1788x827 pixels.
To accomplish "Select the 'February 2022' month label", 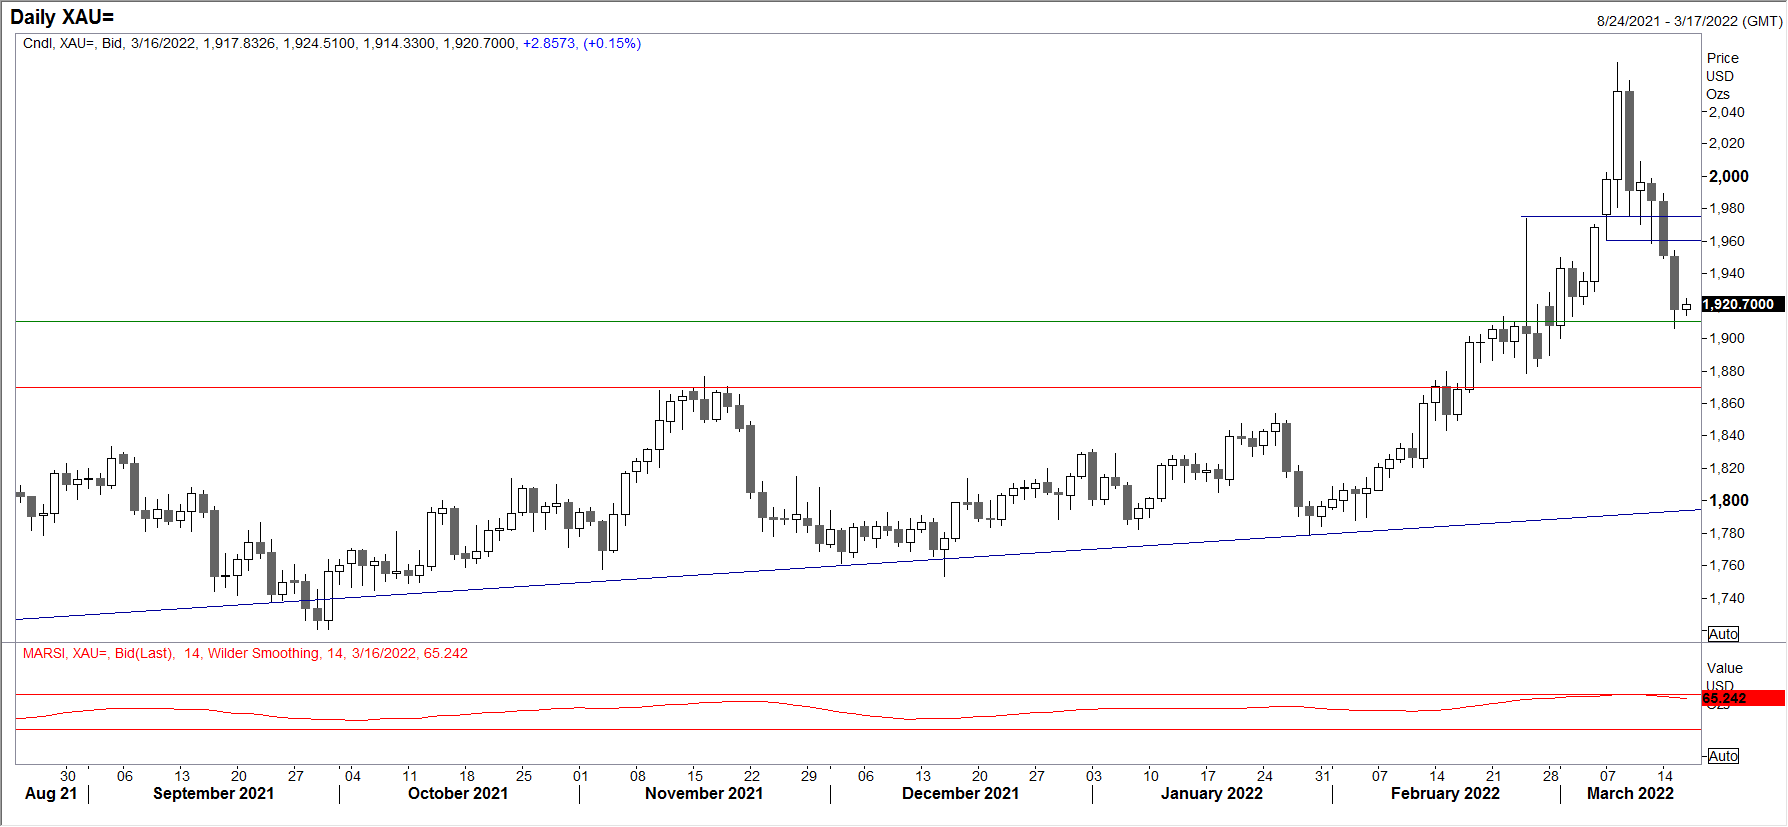I will point(1446,793).
